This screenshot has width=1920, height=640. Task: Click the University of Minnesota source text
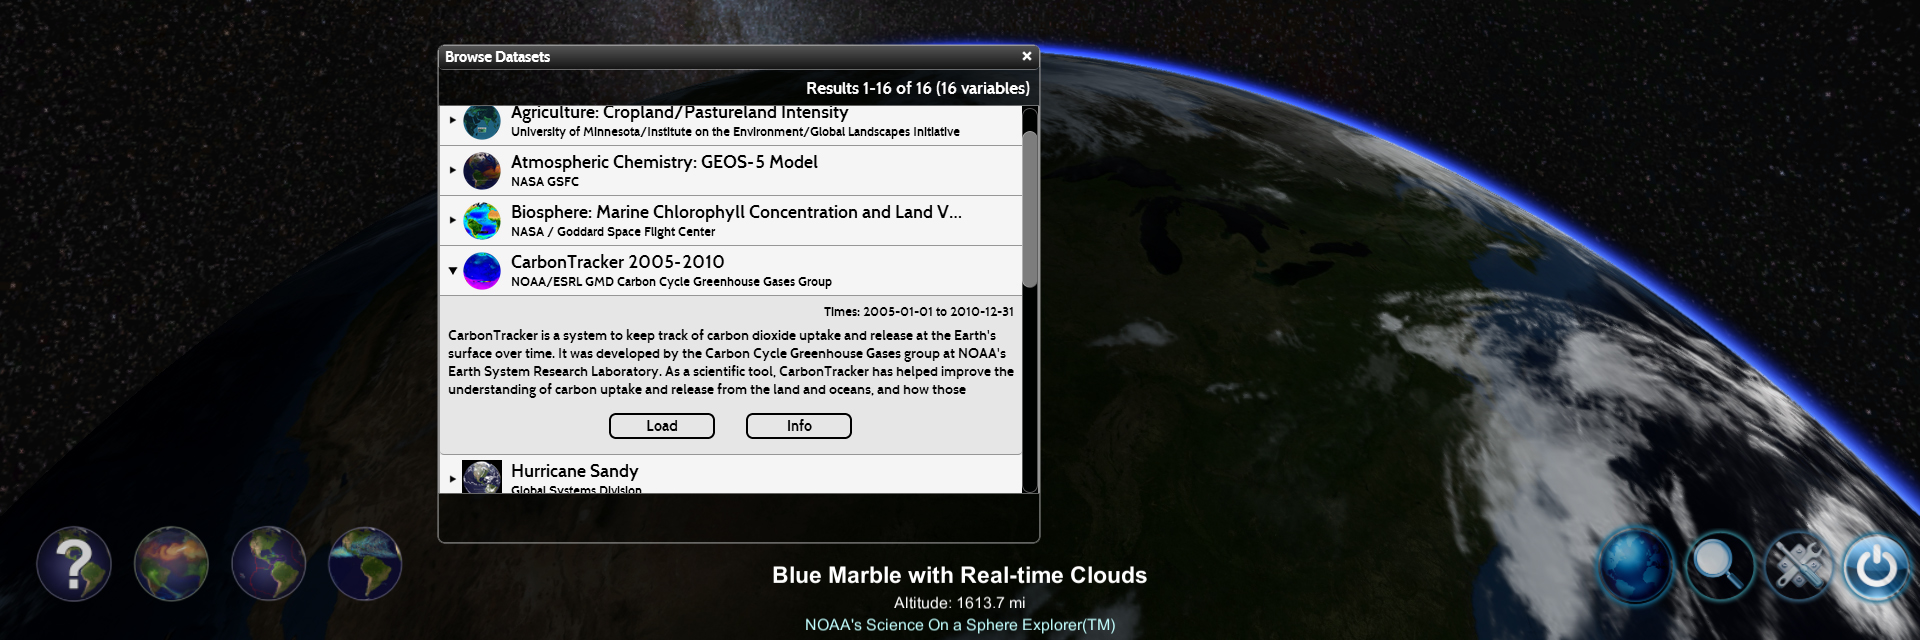click(735, 132)
